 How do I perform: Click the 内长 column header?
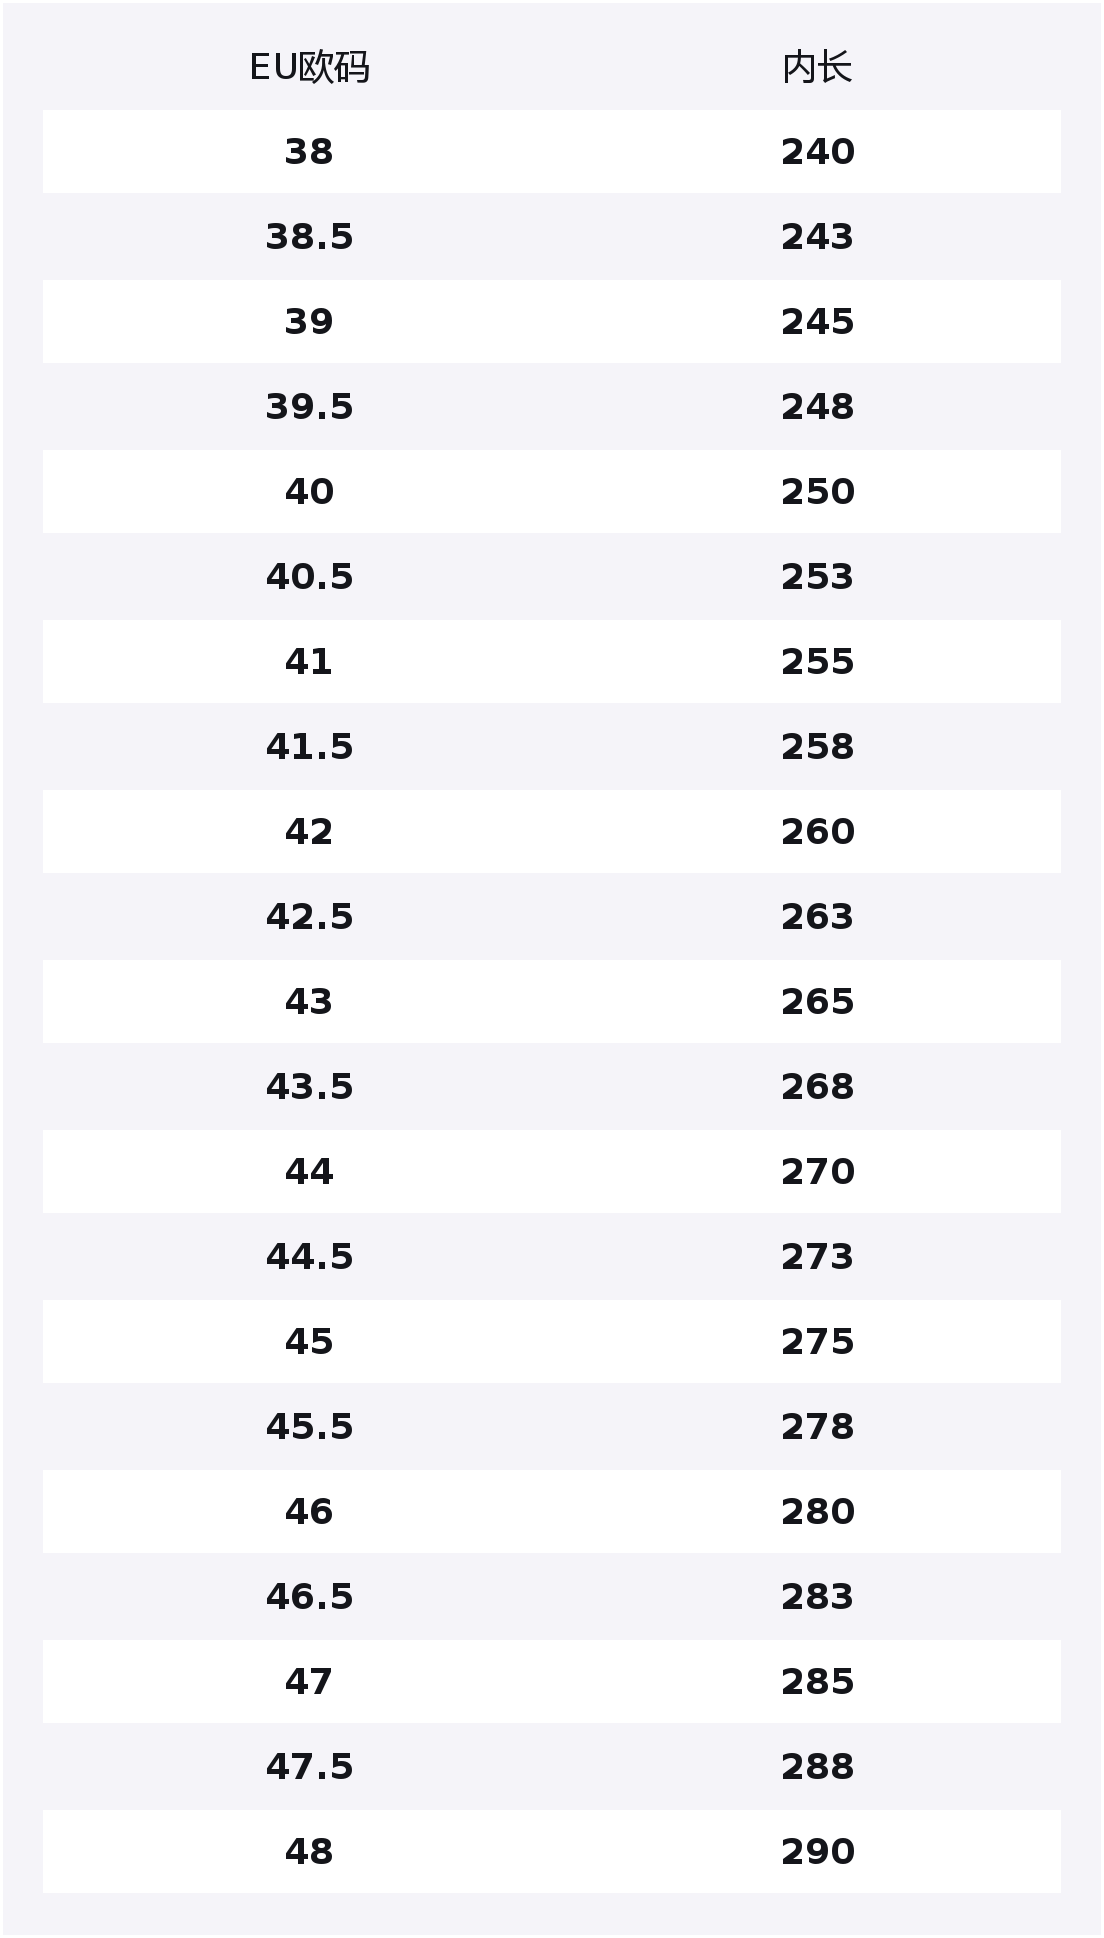coord(817,68)
